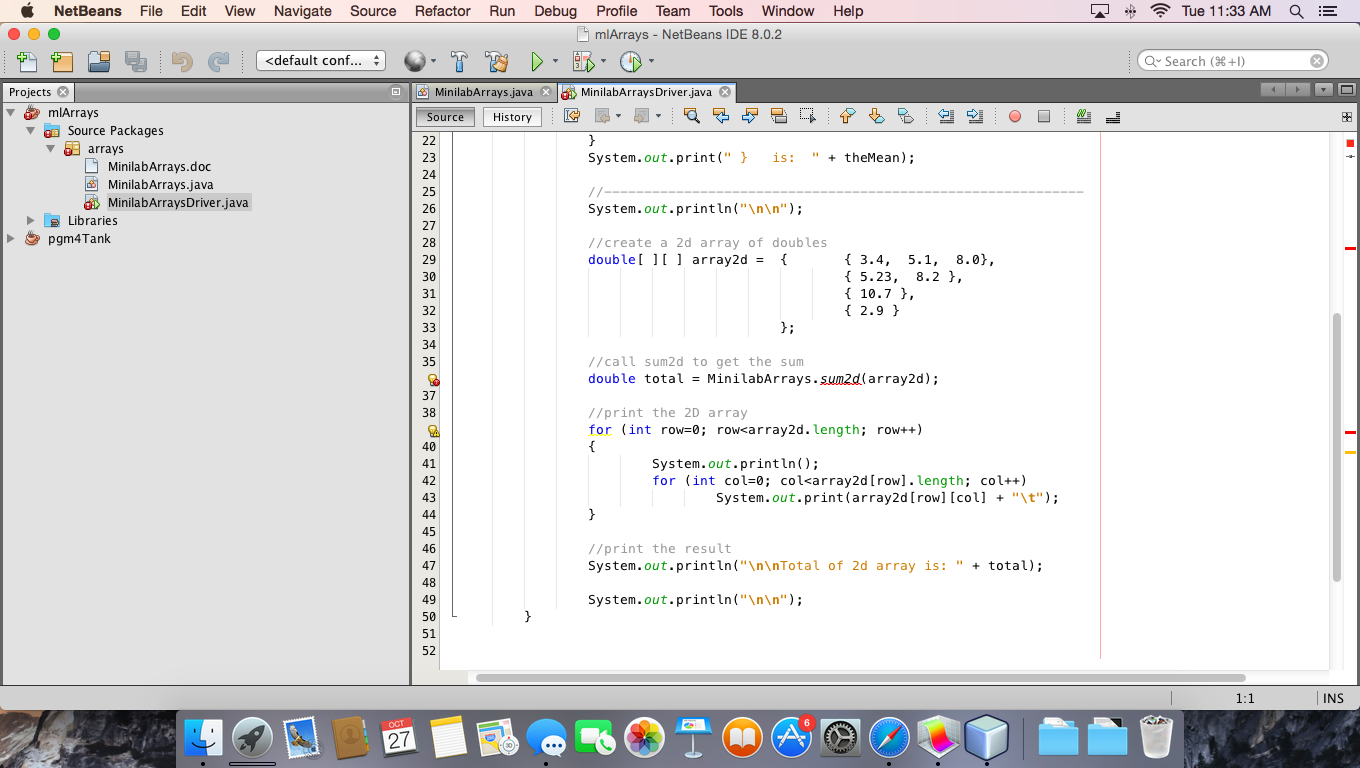
Task: Toggle the rectangular selection mode
Action: click(x=808, y=116)
